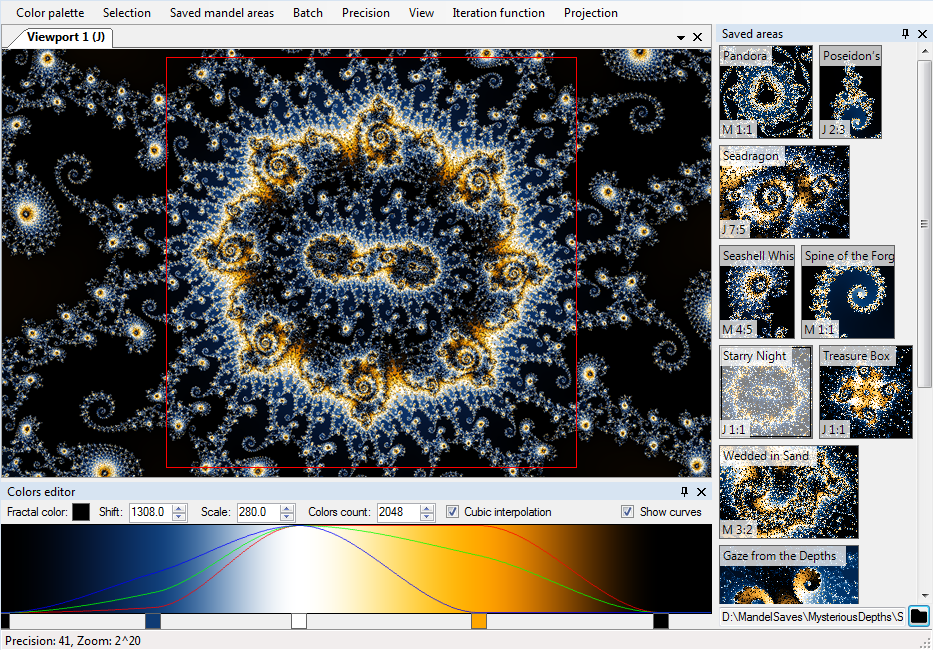Select the blue gradient stop marker
The height and width of the screenshot is (650, 933).
coord(153,621)
